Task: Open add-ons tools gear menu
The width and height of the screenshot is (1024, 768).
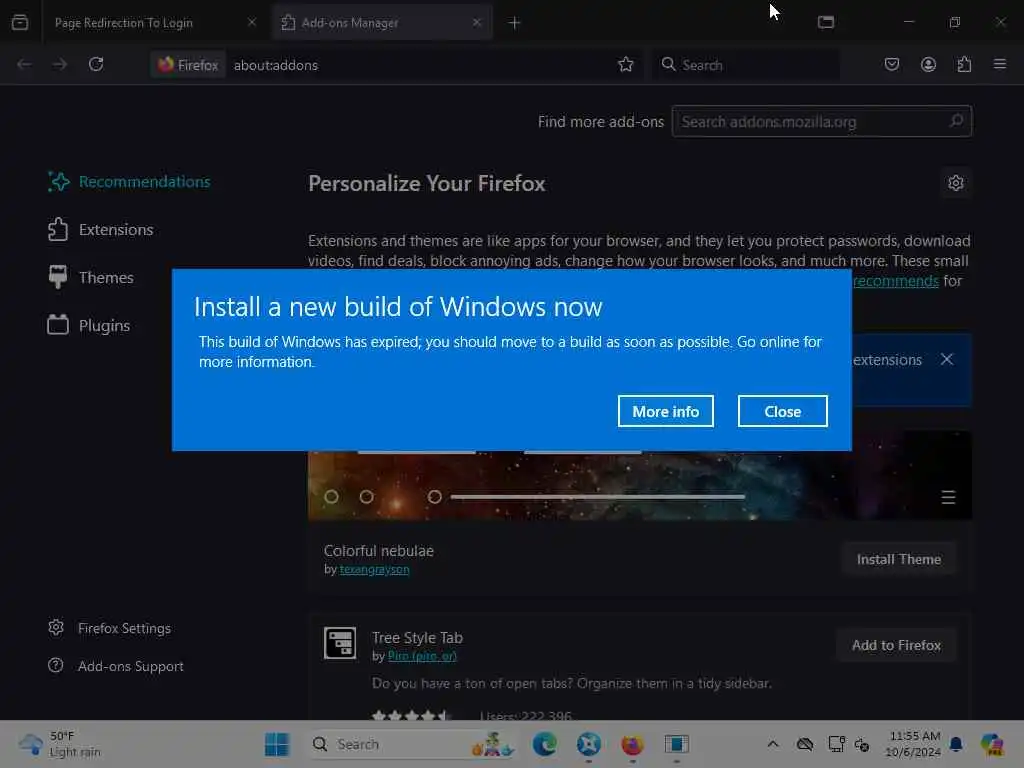Action: (955, 183)
